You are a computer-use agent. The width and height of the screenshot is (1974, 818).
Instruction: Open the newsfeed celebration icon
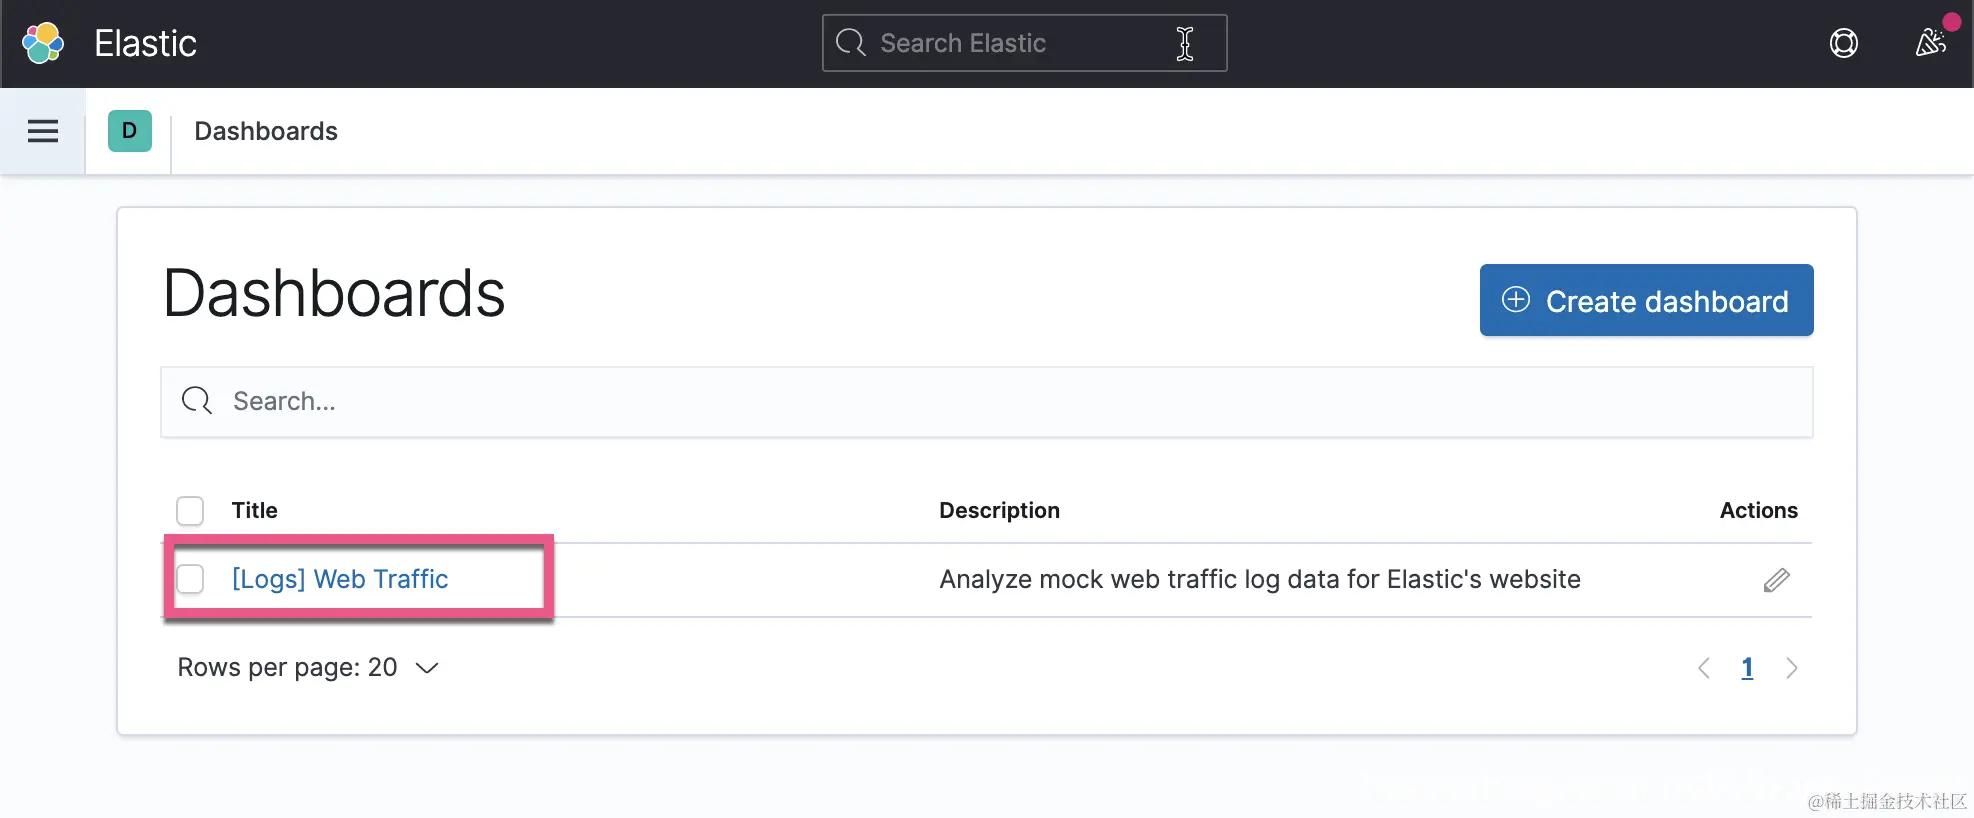click(x=1930, y=43)
